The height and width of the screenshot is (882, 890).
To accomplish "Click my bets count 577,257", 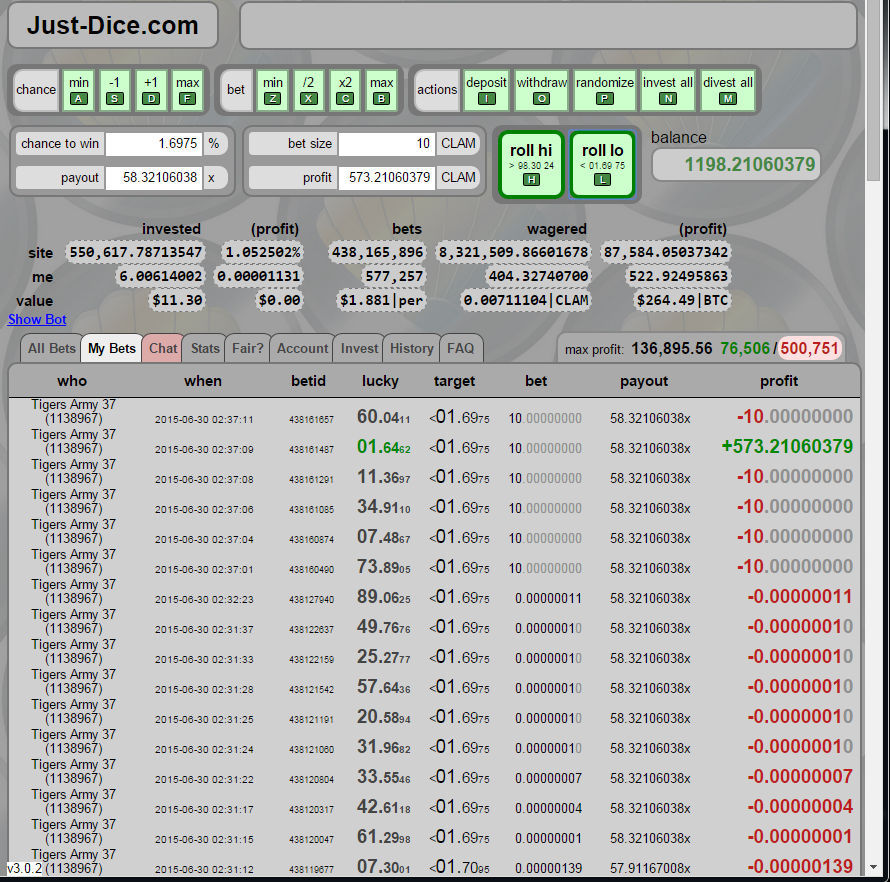I will point(394,276).
